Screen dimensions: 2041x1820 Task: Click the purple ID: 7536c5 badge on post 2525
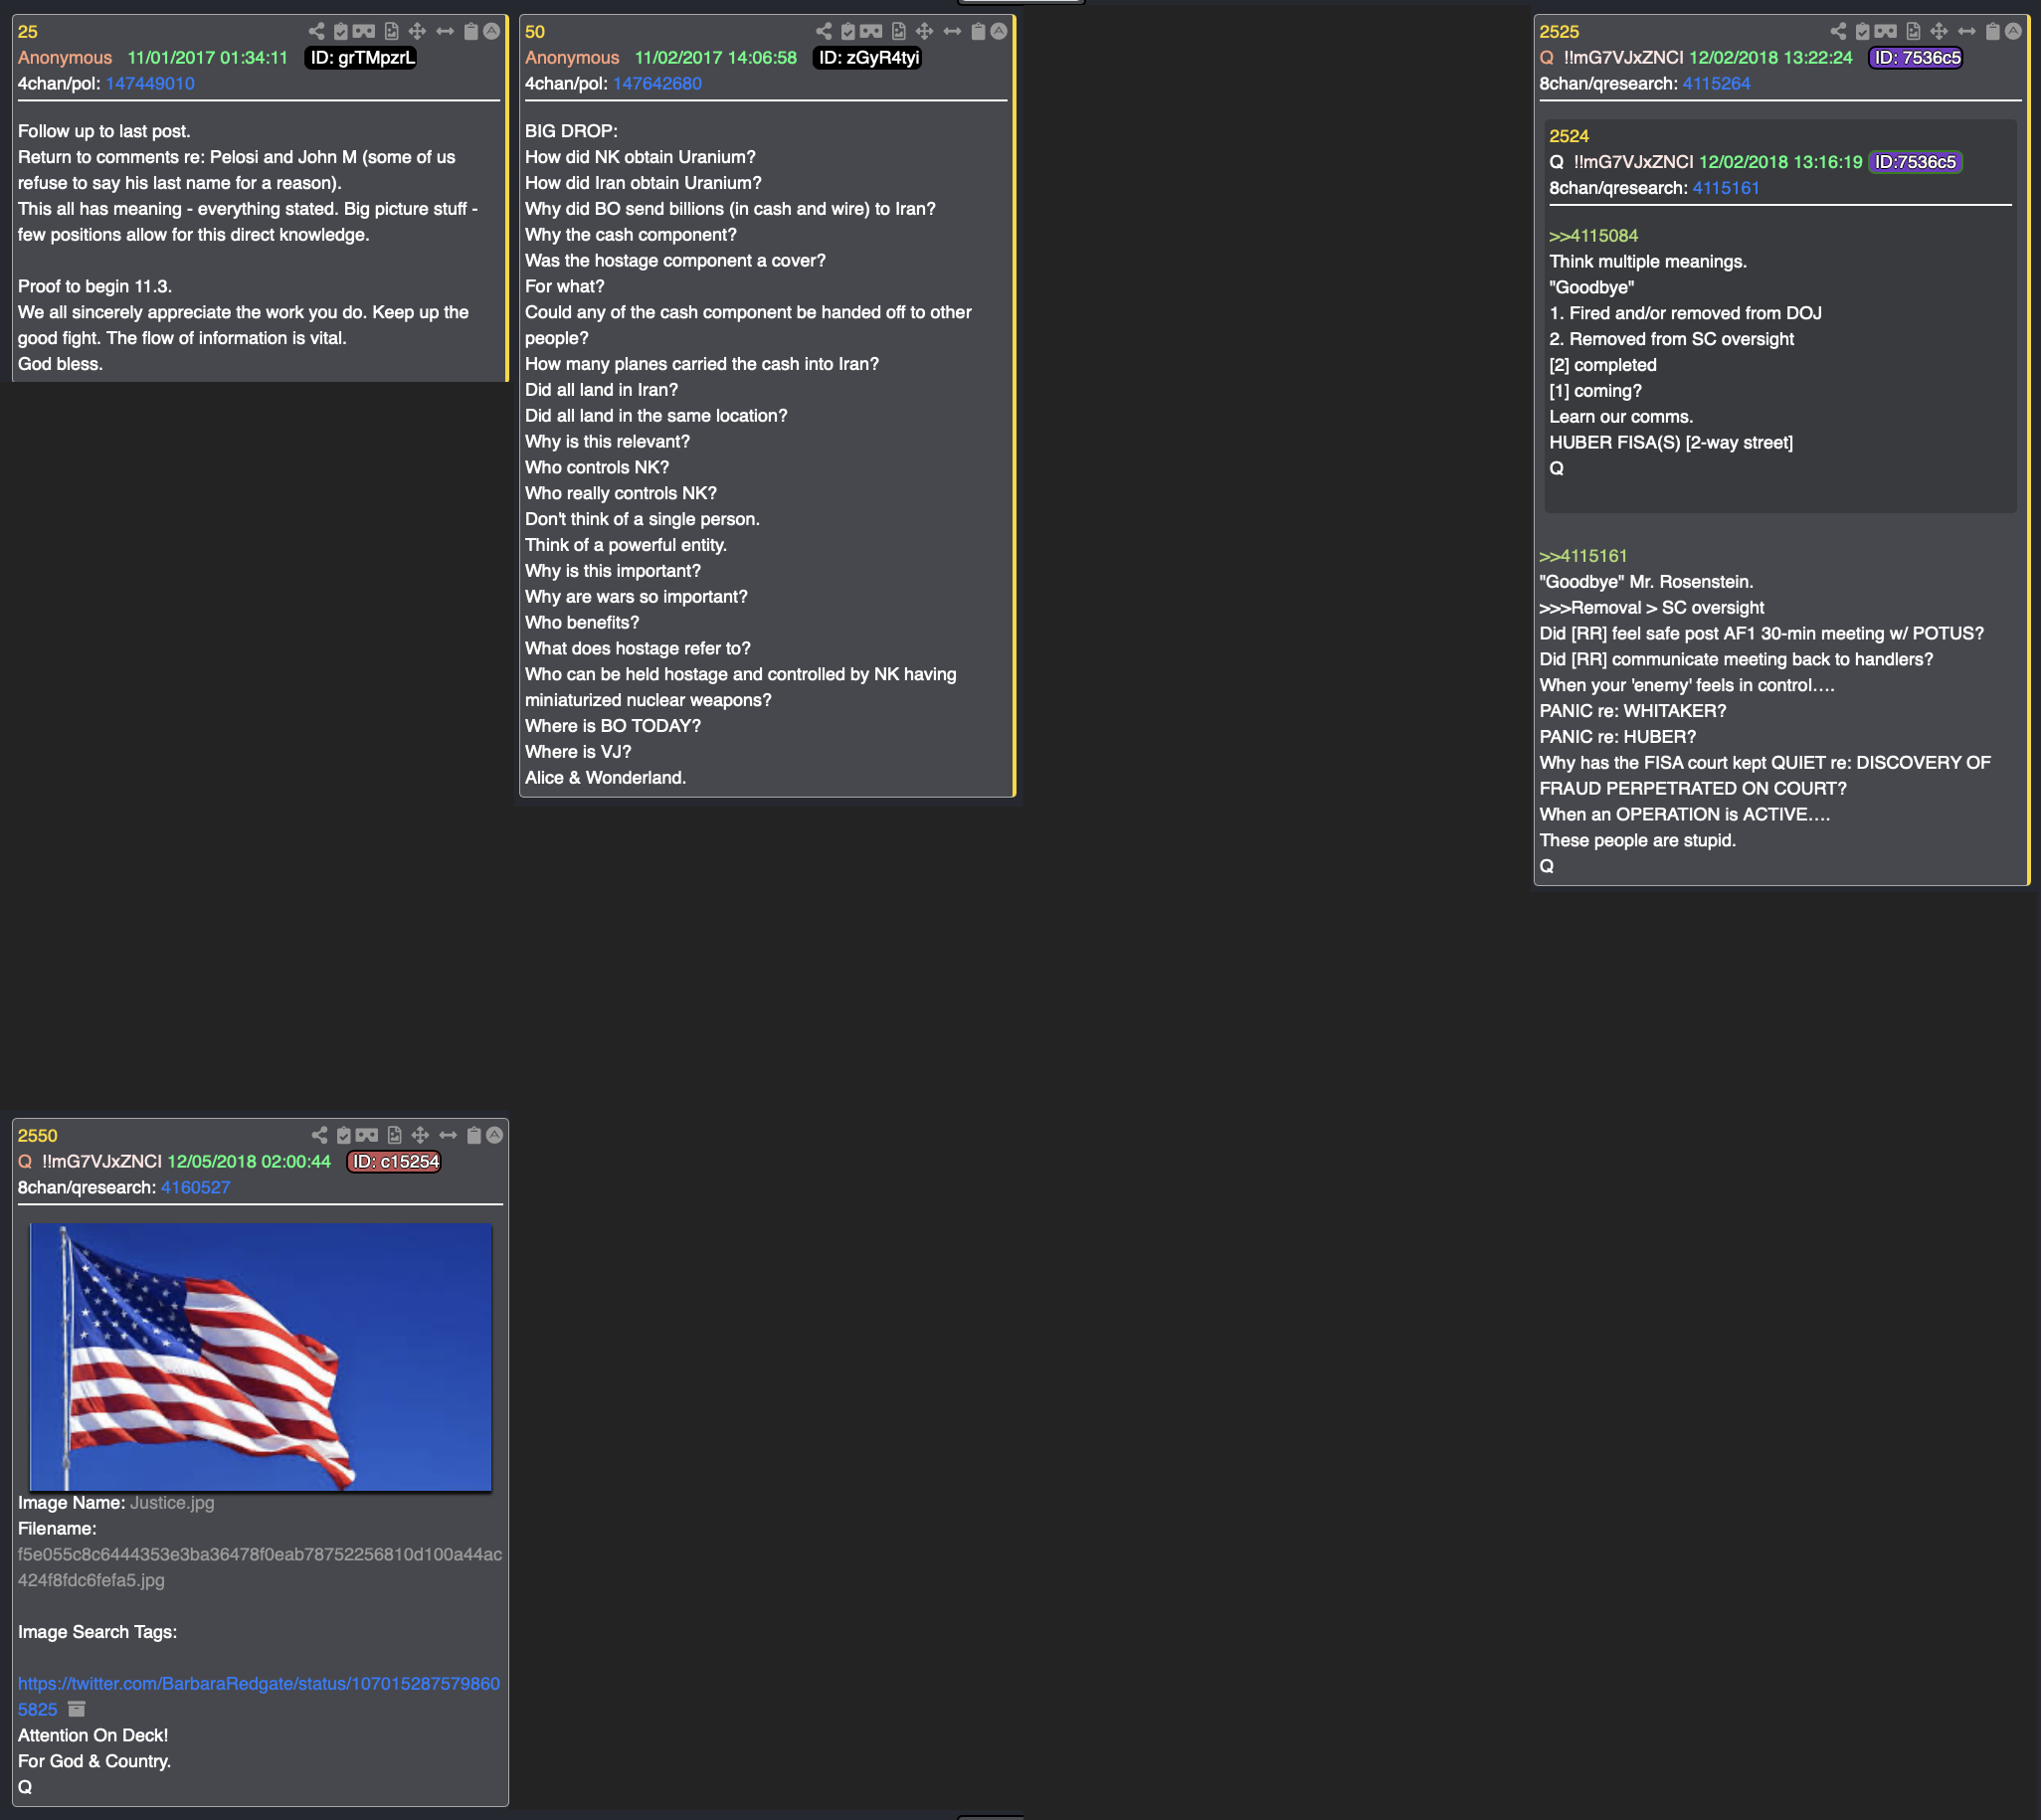click(x=1915, y=58)
